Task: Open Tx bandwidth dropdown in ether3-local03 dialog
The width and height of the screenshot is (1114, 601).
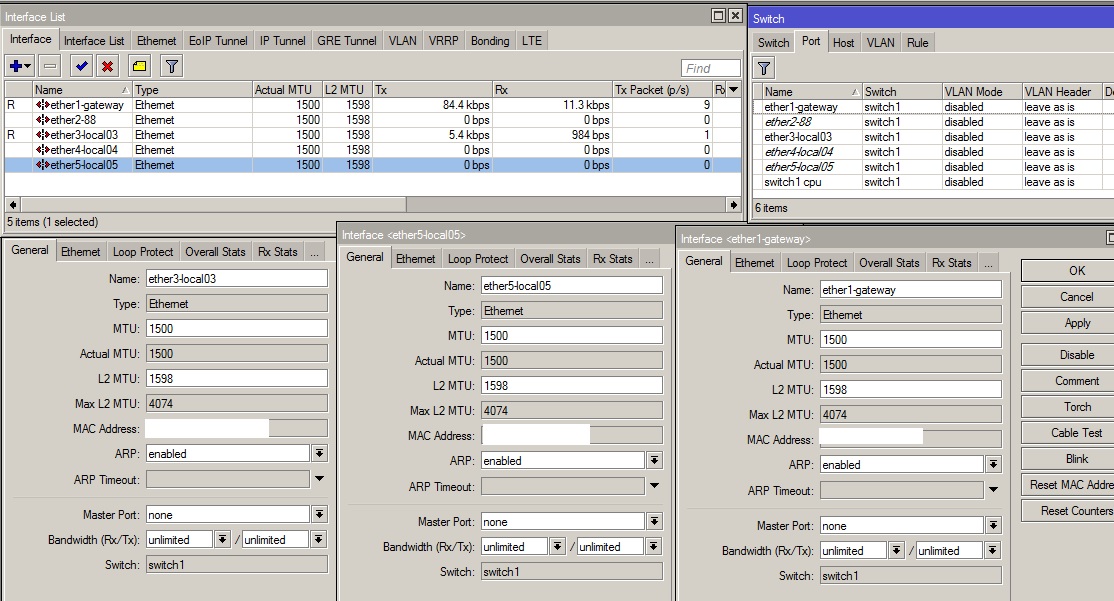Action: point(318,540)
